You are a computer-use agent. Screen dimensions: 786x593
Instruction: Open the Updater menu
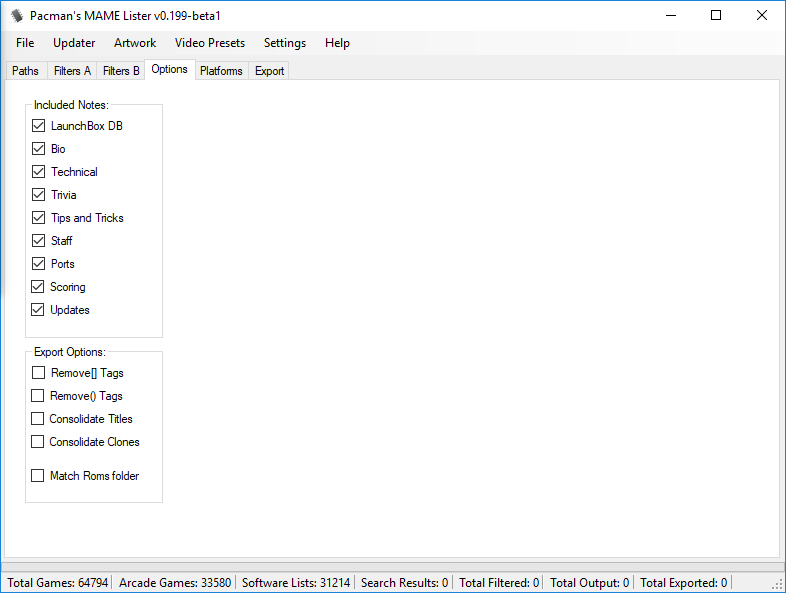click(74, 43)
